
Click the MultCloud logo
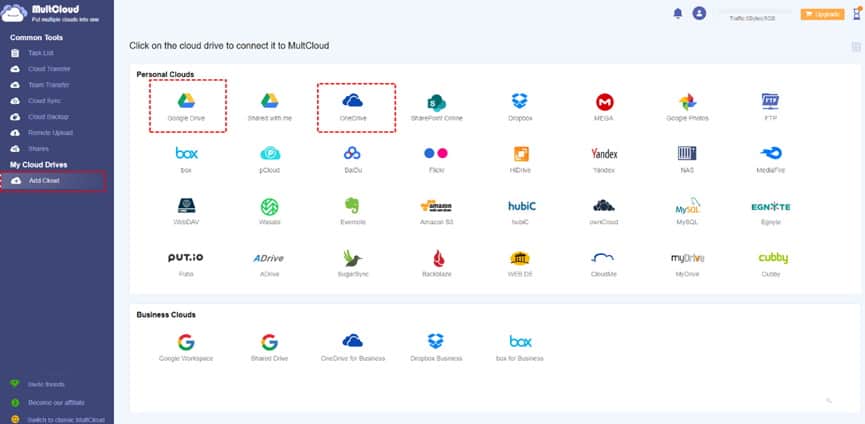tap(51, 13)
